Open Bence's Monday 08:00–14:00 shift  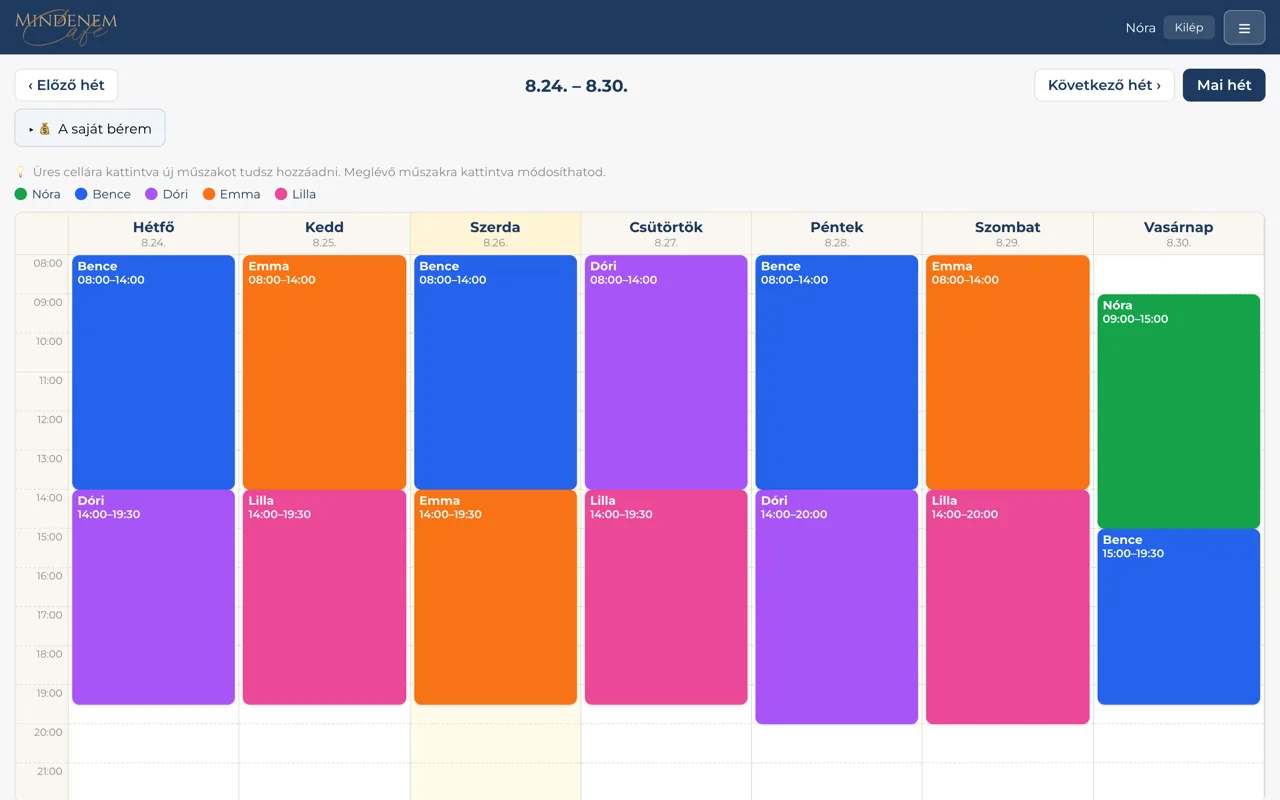tap(154, 372)
